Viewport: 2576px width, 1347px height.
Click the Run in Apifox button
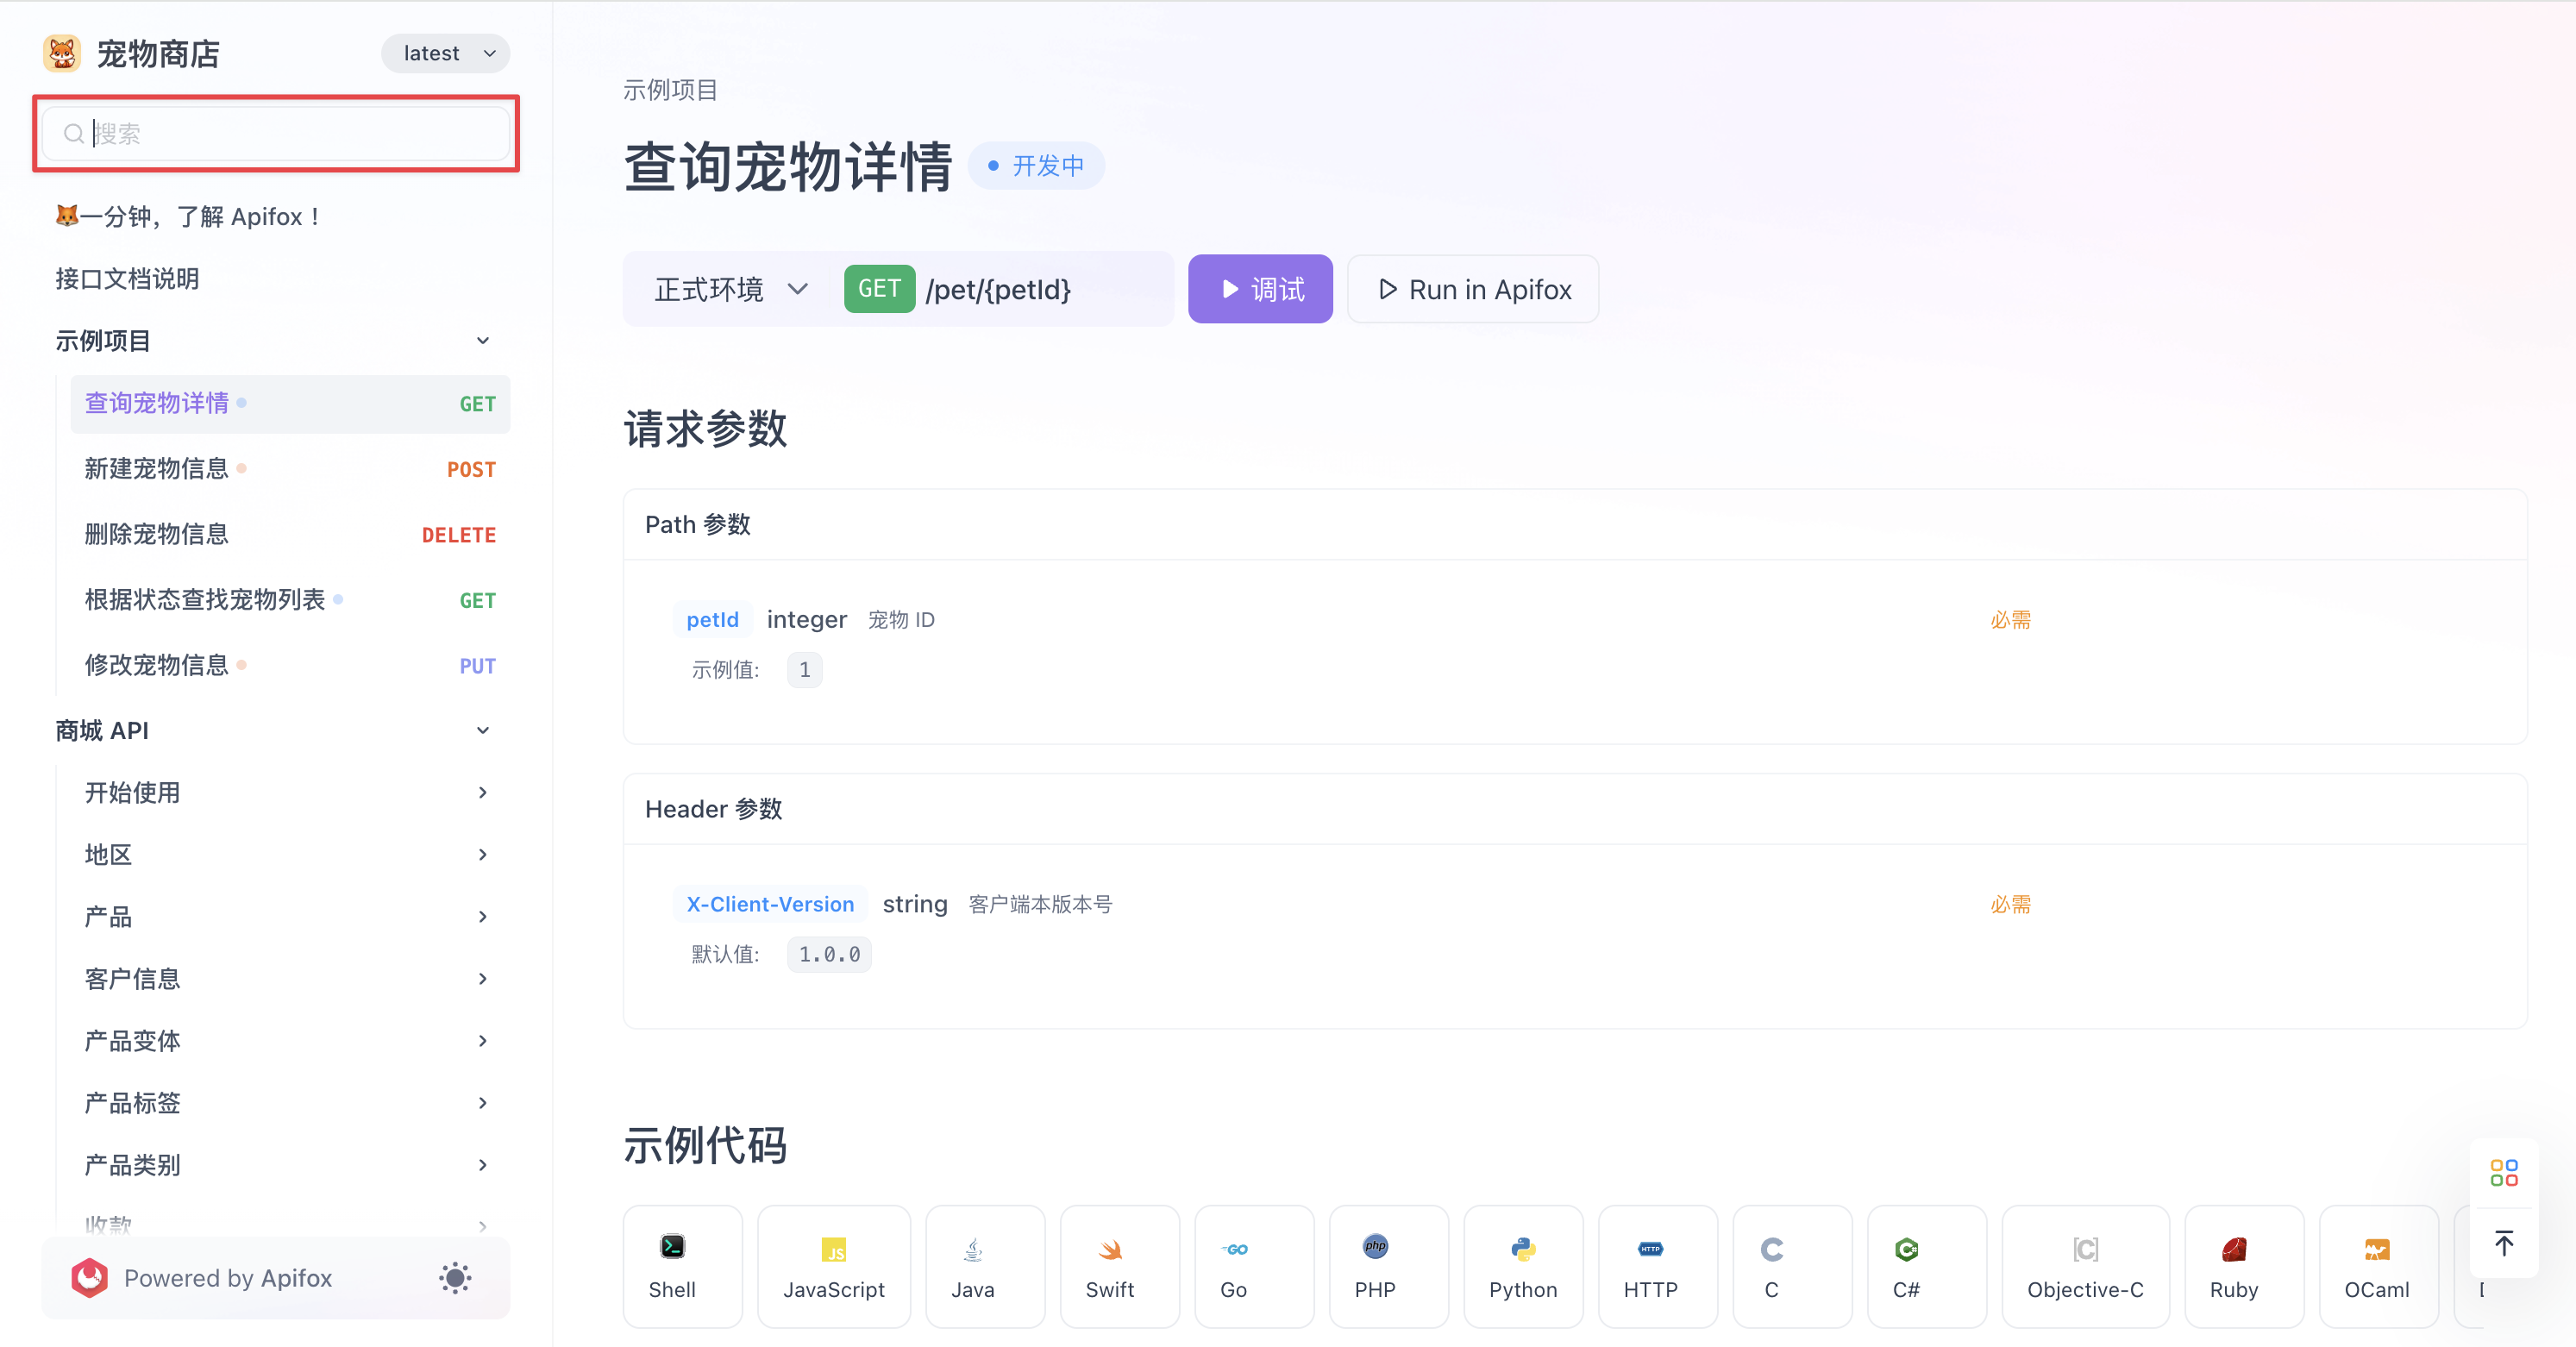tap(1472, 289)
